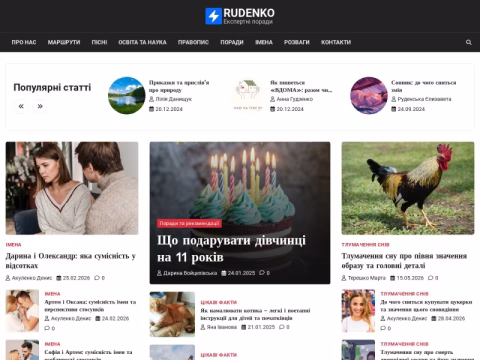
Task: Click calendar icon beside 25.02.2026 date
Action: (59, 278)
